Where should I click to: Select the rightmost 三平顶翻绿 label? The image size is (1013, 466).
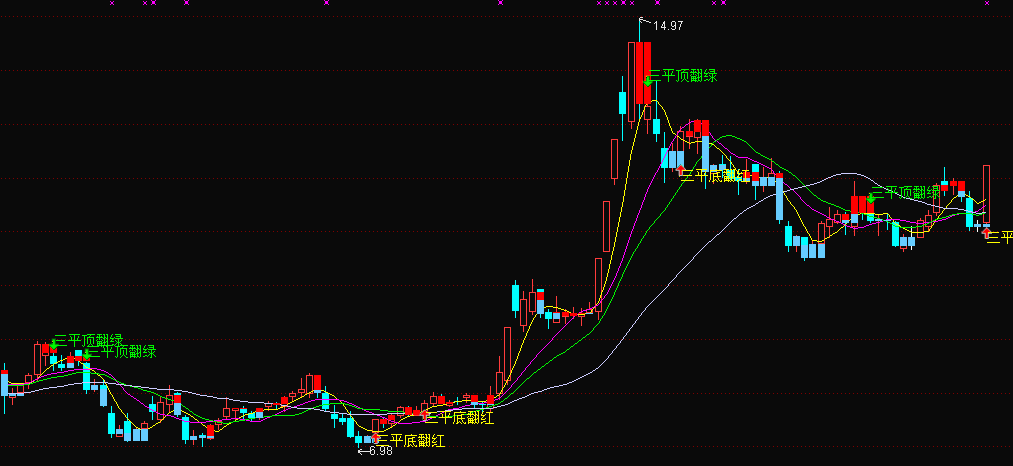[x=906, y=192]
